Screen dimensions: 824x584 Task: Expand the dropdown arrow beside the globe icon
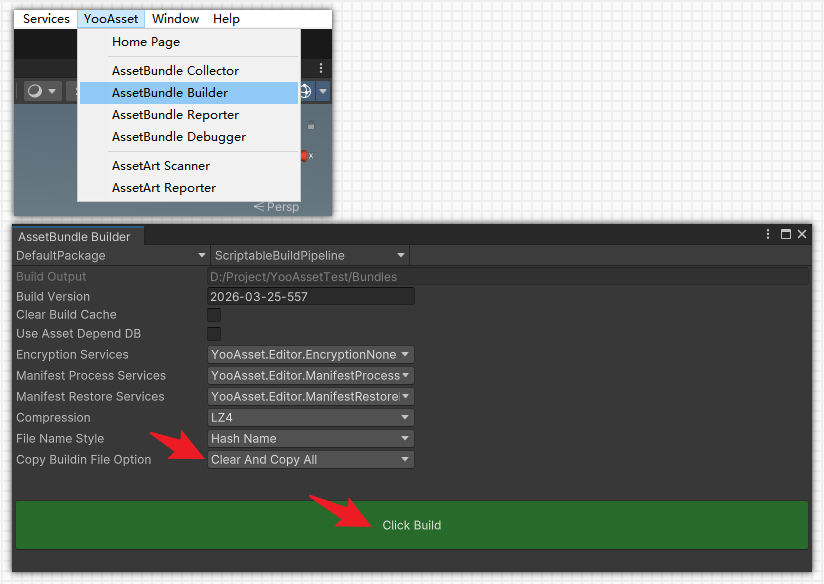(x=323, y=91)
